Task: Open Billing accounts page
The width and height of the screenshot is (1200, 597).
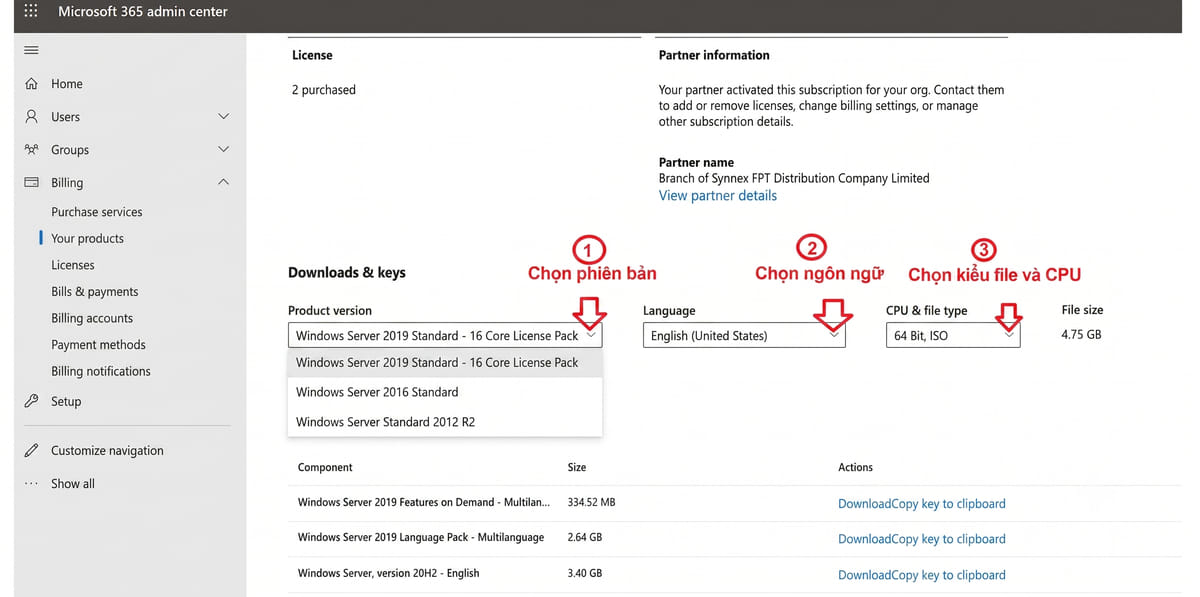Action: pos(92,318)
